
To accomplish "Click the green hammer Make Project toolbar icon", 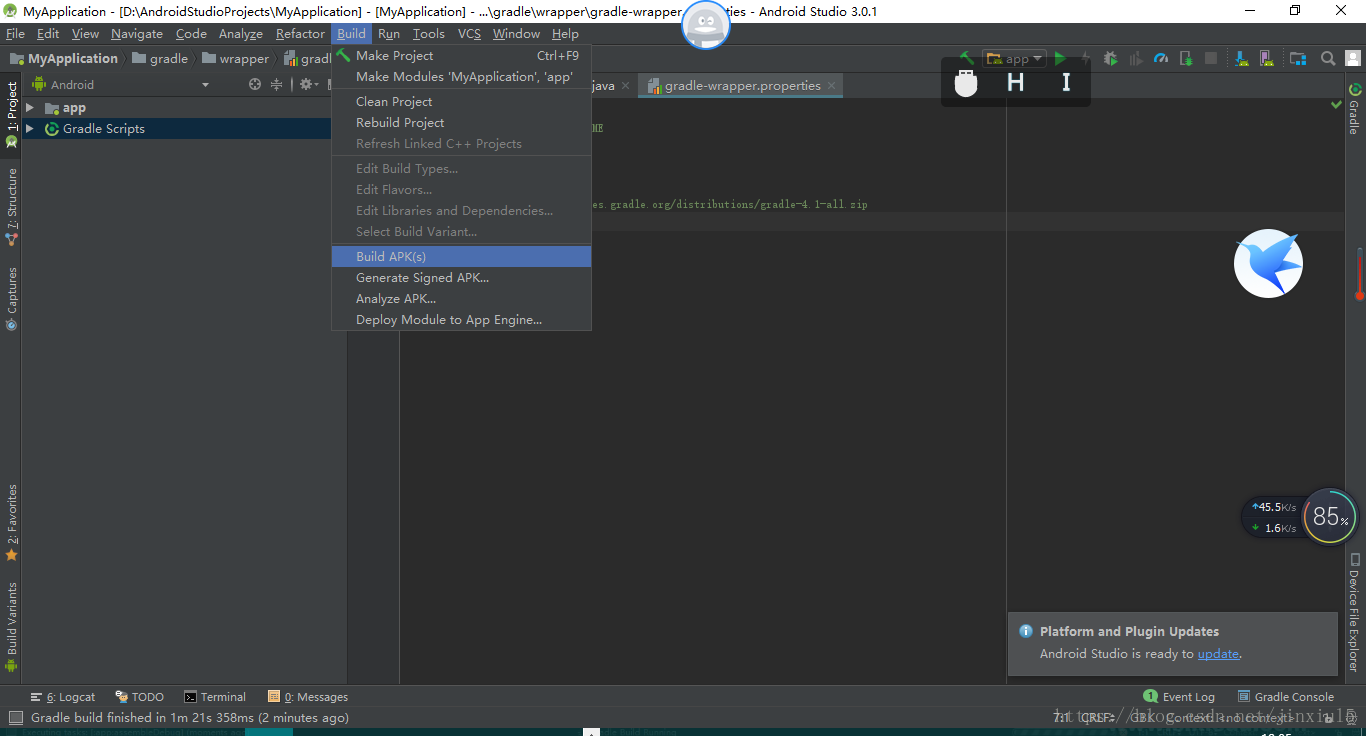I will pyautogui.click(x=966, y=58).
